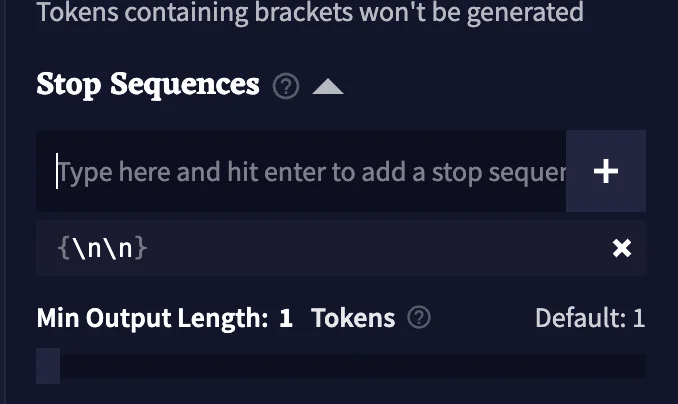The height and width of the screenshot is (404, 678).
Task: Click the Tokens unit label
Action: (x=353, y=318)
